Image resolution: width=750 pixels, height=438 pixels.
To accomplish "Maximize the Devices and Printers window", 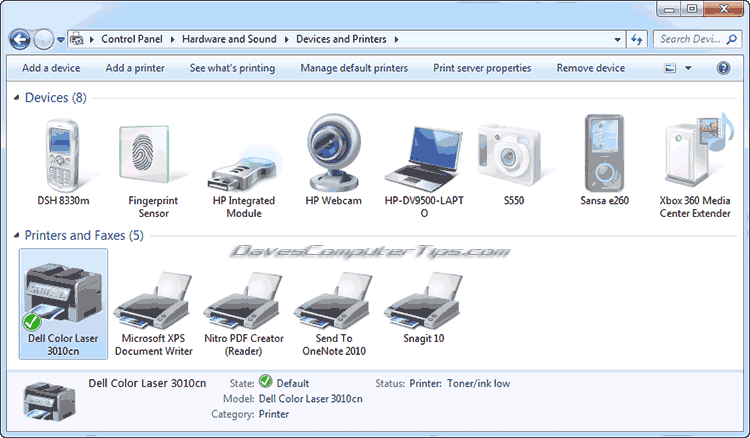I will pyautogui.click(x=692, y=9).
